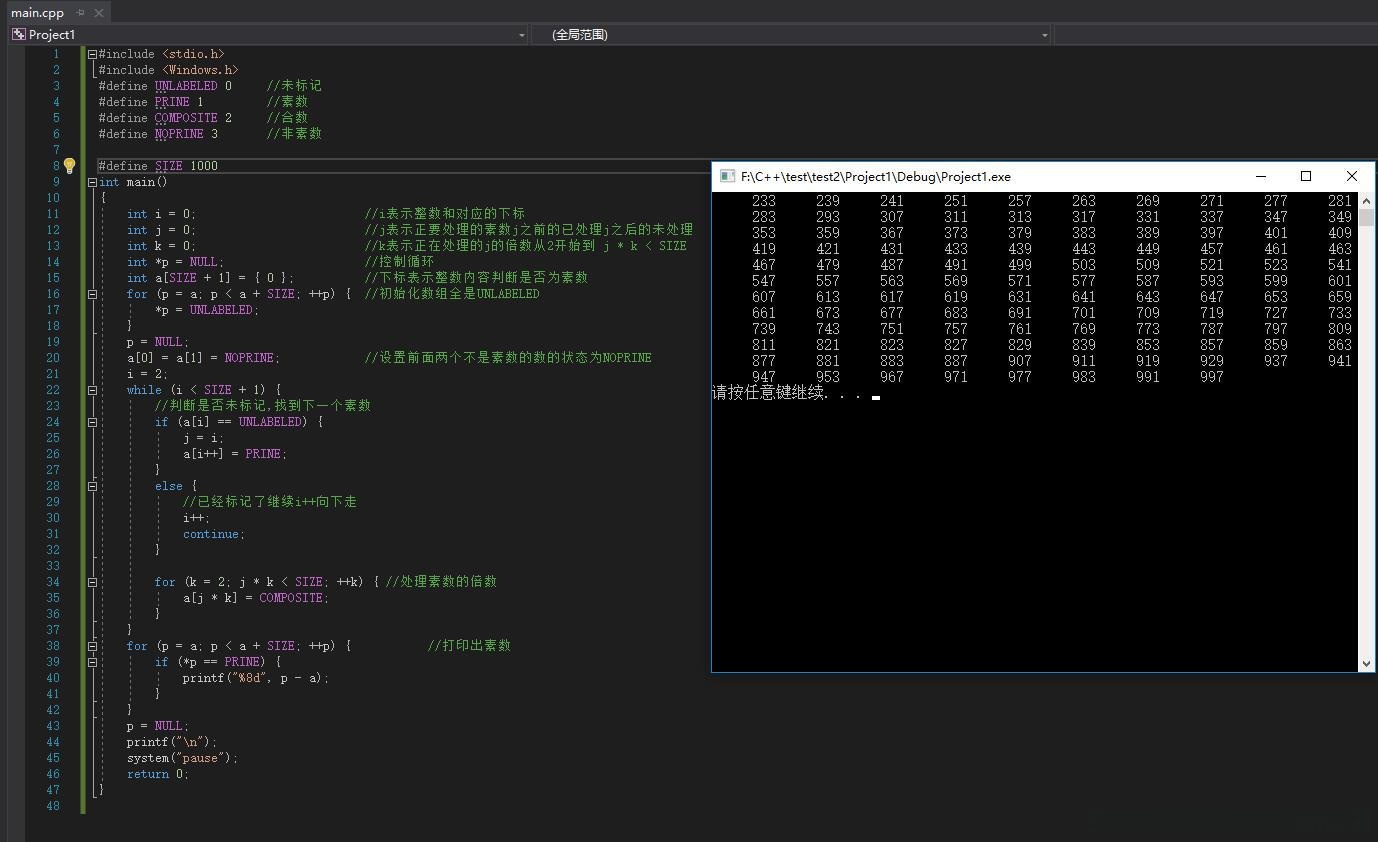Fold the else block at line 28

tap(92, 486)
